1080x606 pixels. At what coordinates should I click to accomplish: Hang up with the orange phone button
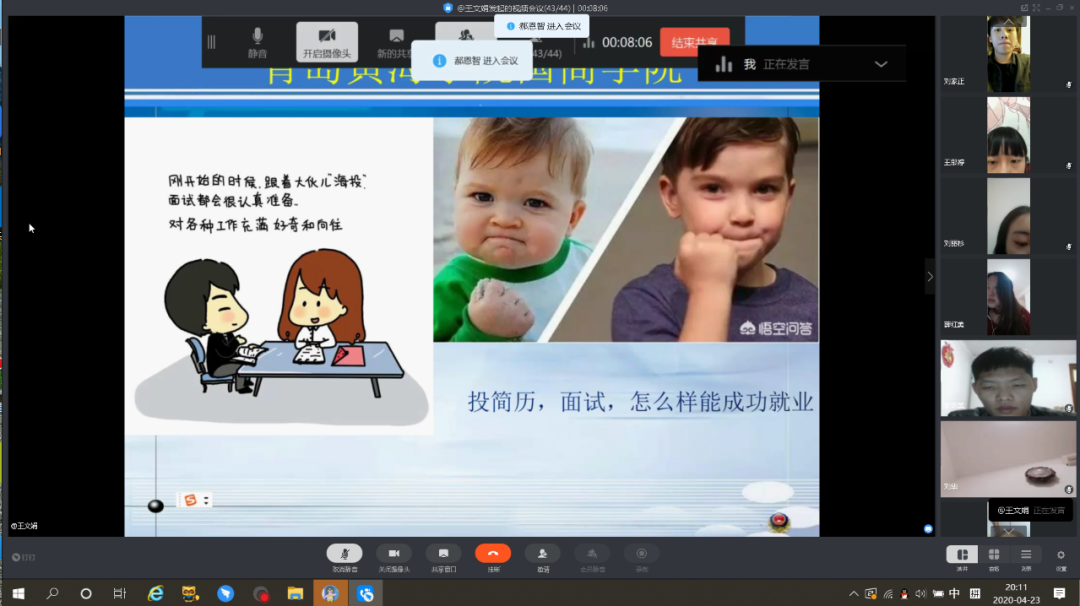(x=493, y=554)
